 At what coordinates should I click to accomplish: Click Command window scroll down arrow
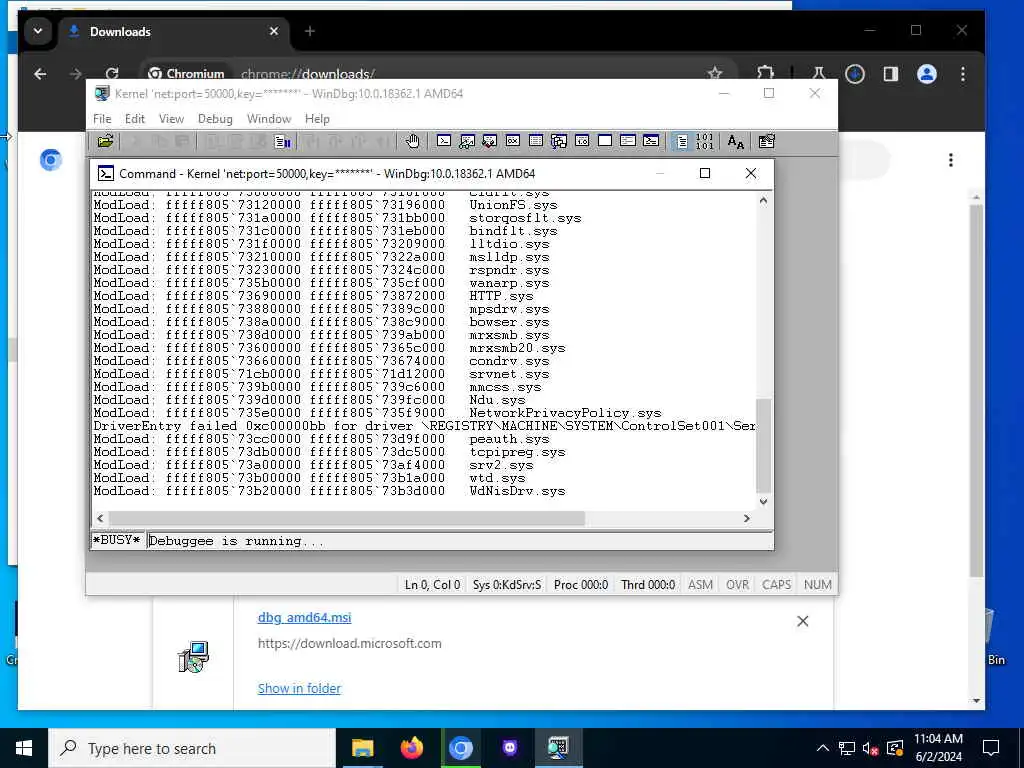coord(763,502)
